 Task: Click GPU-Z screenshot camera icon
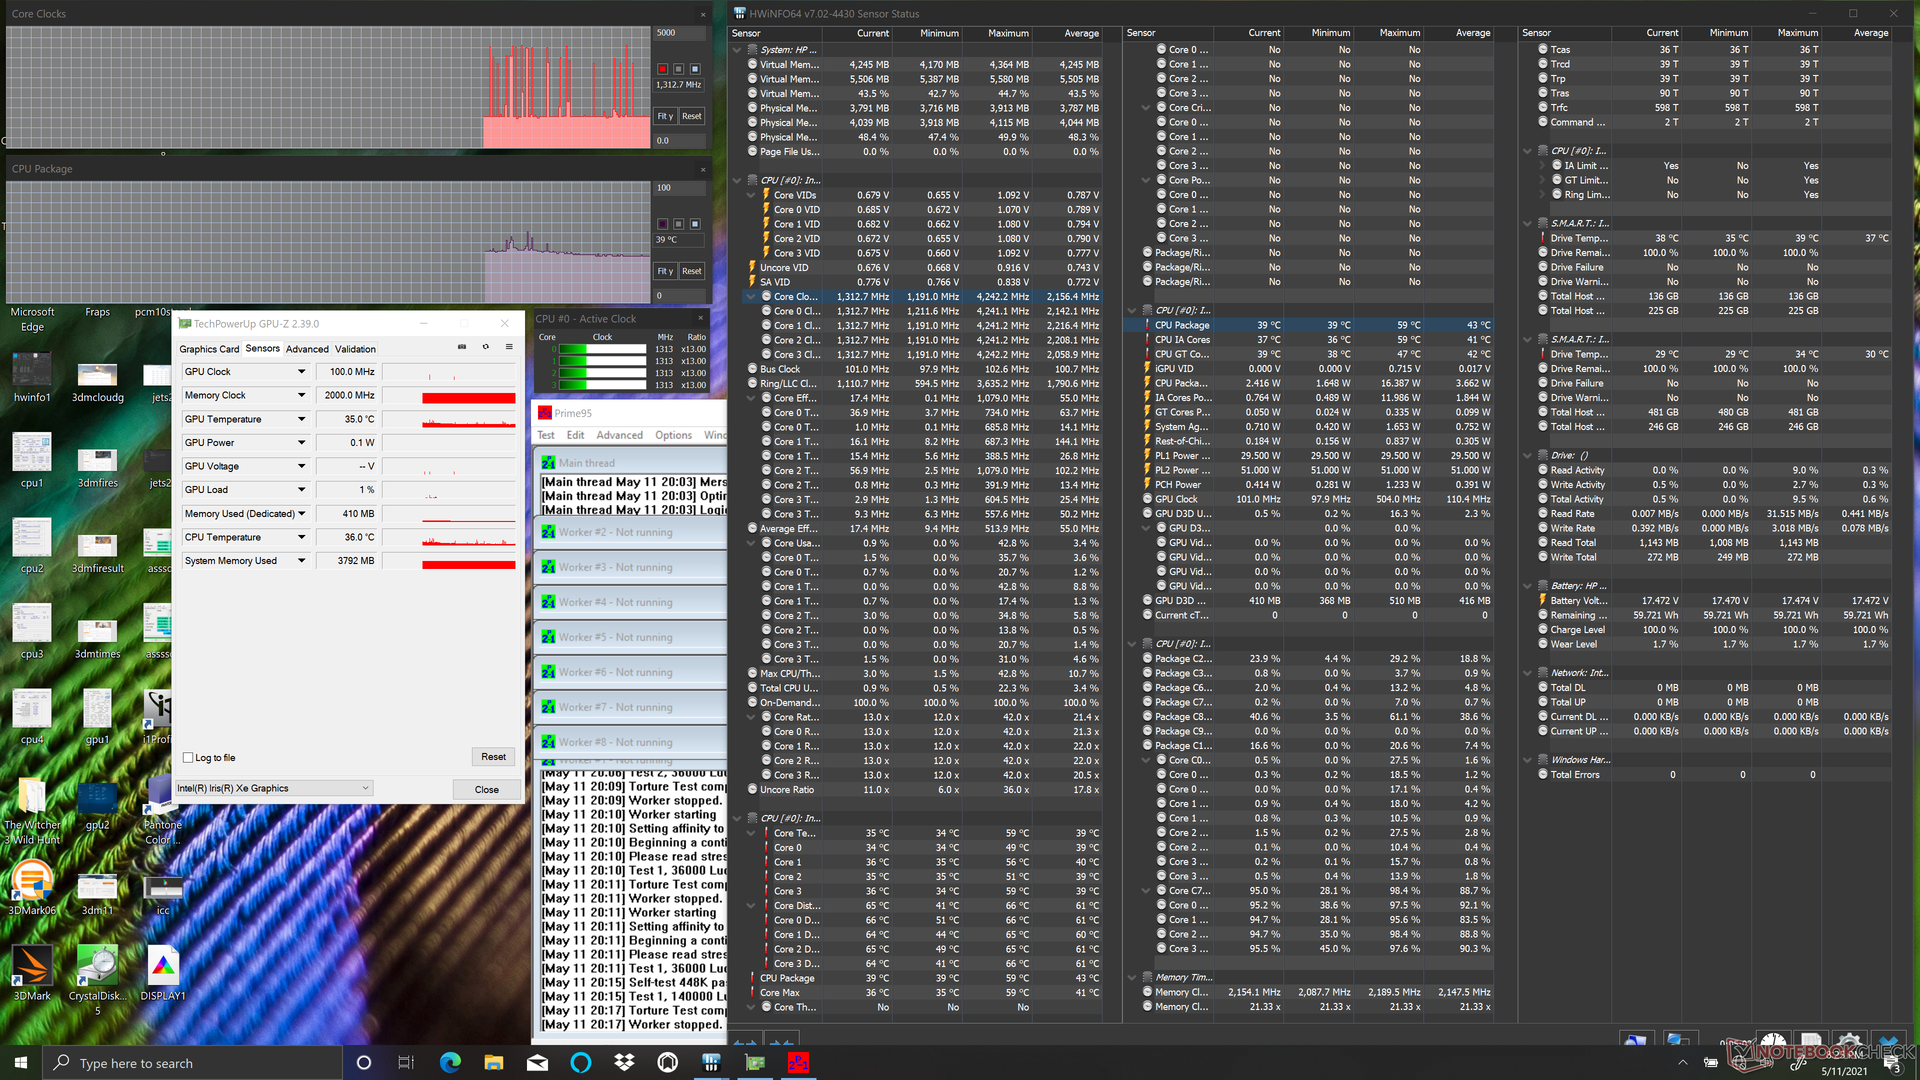coord(461,347)
